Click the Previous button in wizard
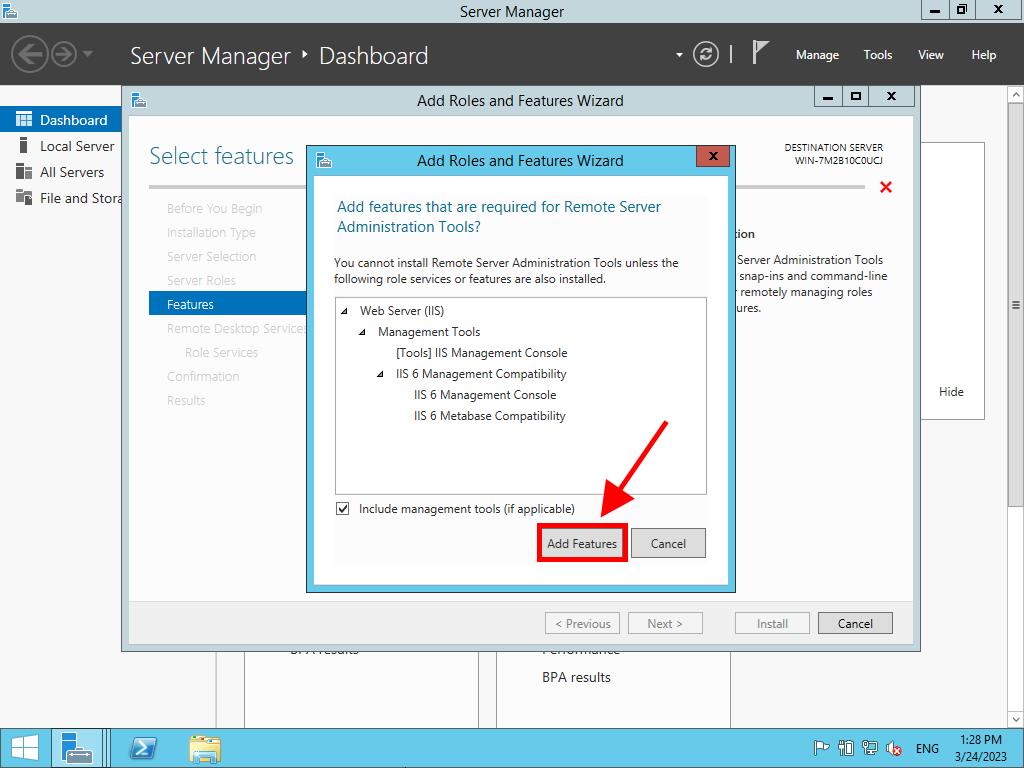 tap(583, 623)
